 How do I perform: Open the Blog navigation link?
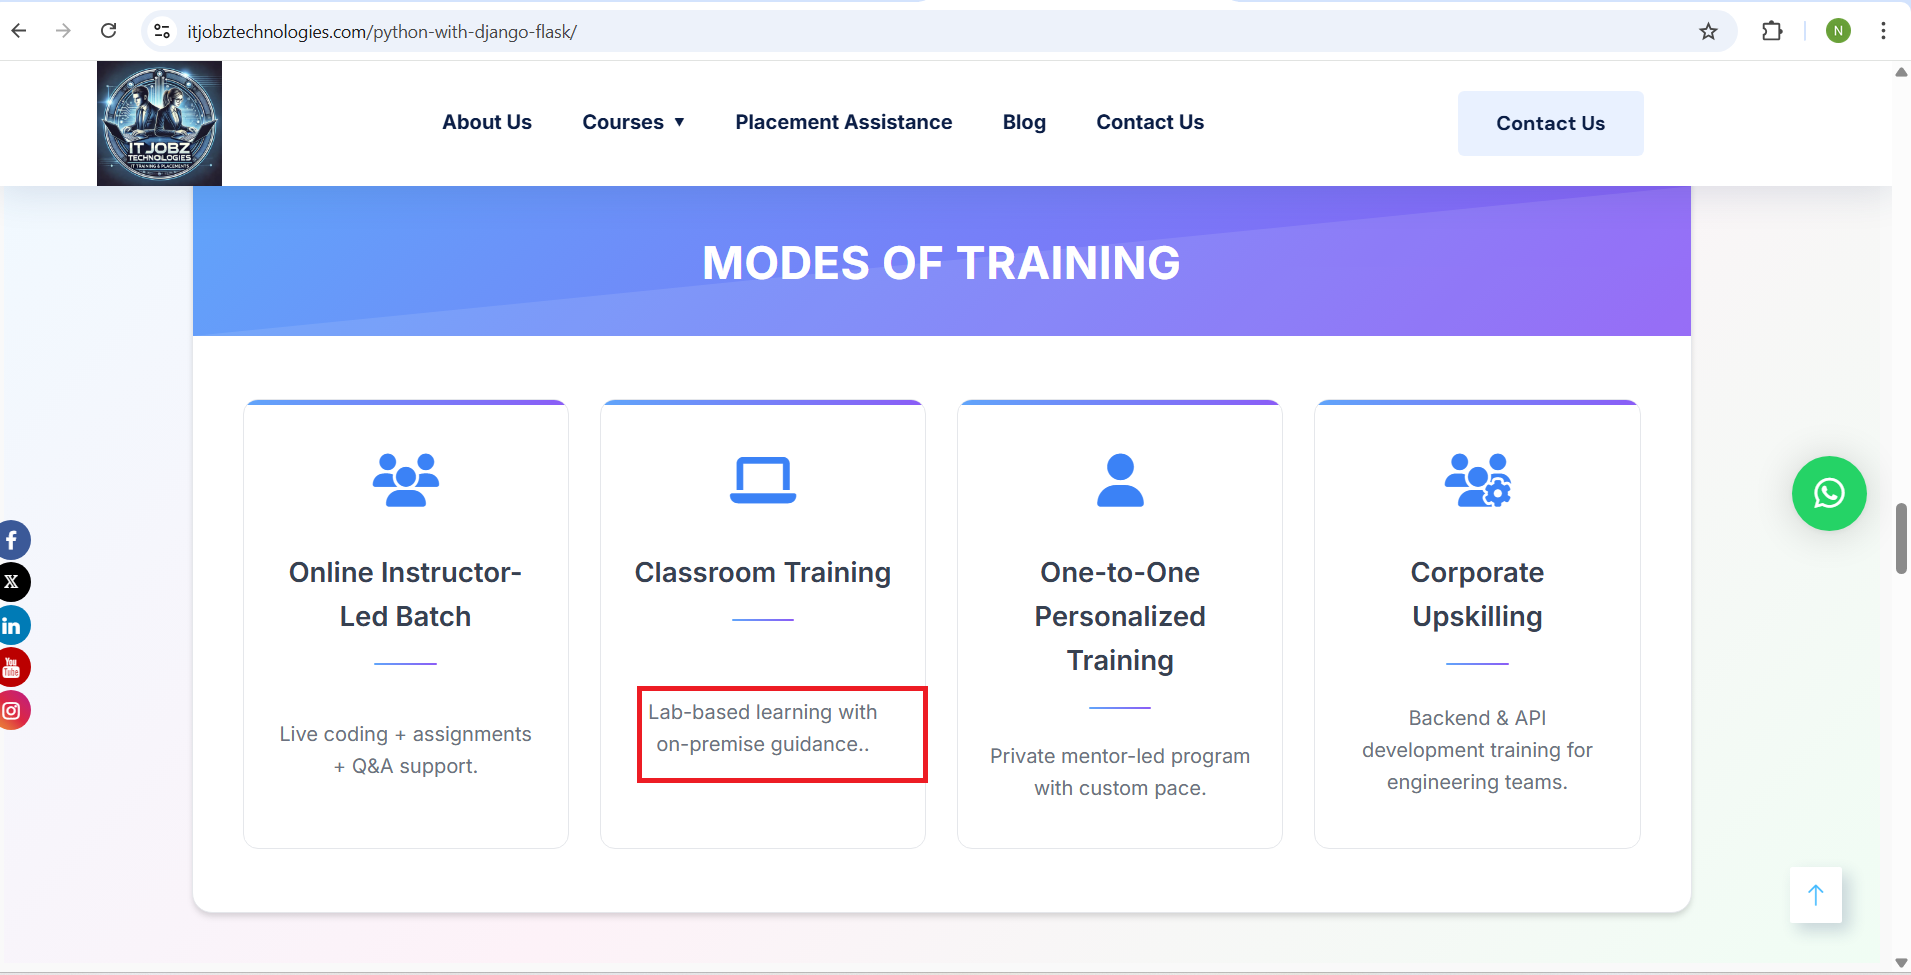pyautogui.click(x=1024, y=122)
